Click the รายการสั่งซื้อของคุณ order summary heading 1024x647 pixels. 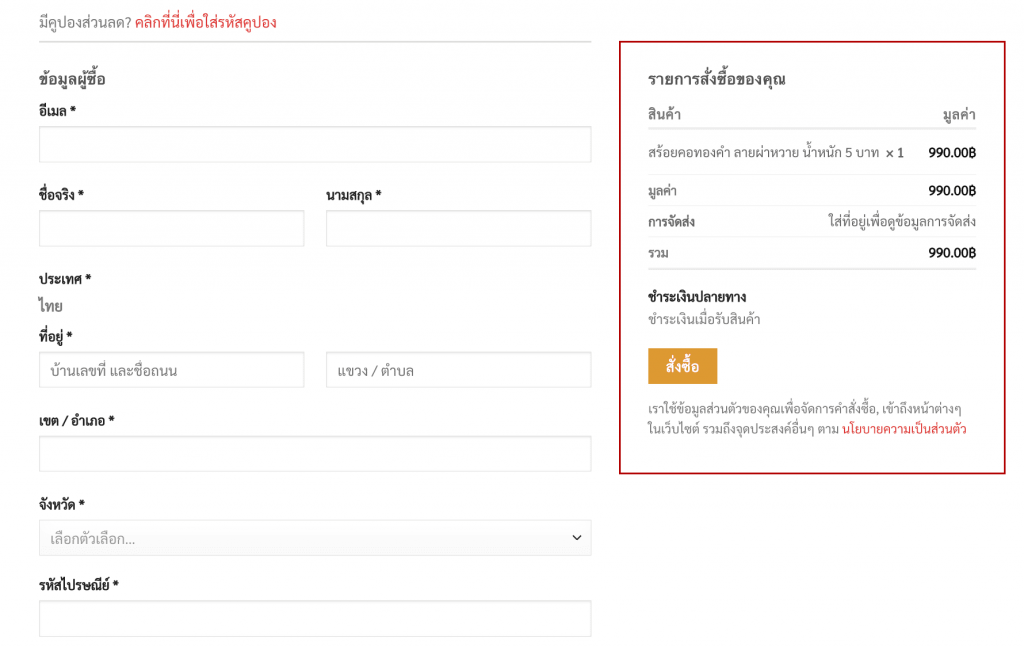point(716,79)
